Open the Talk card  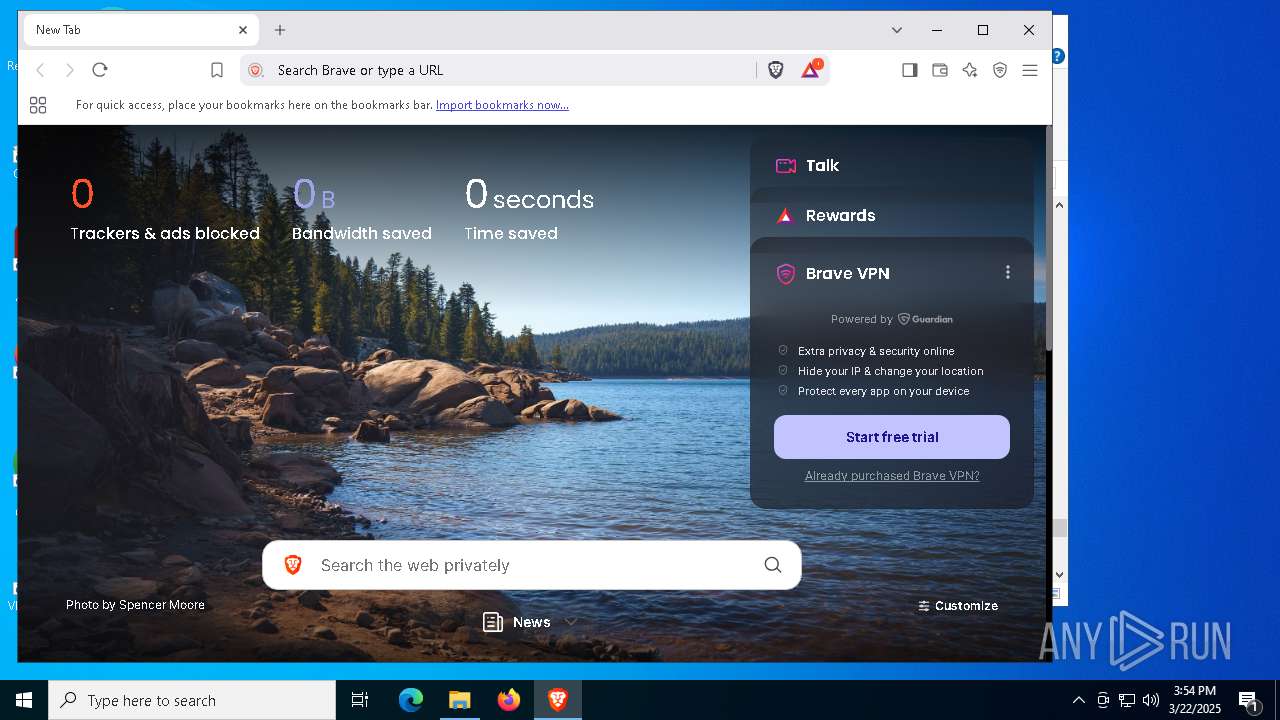point(891,165)
